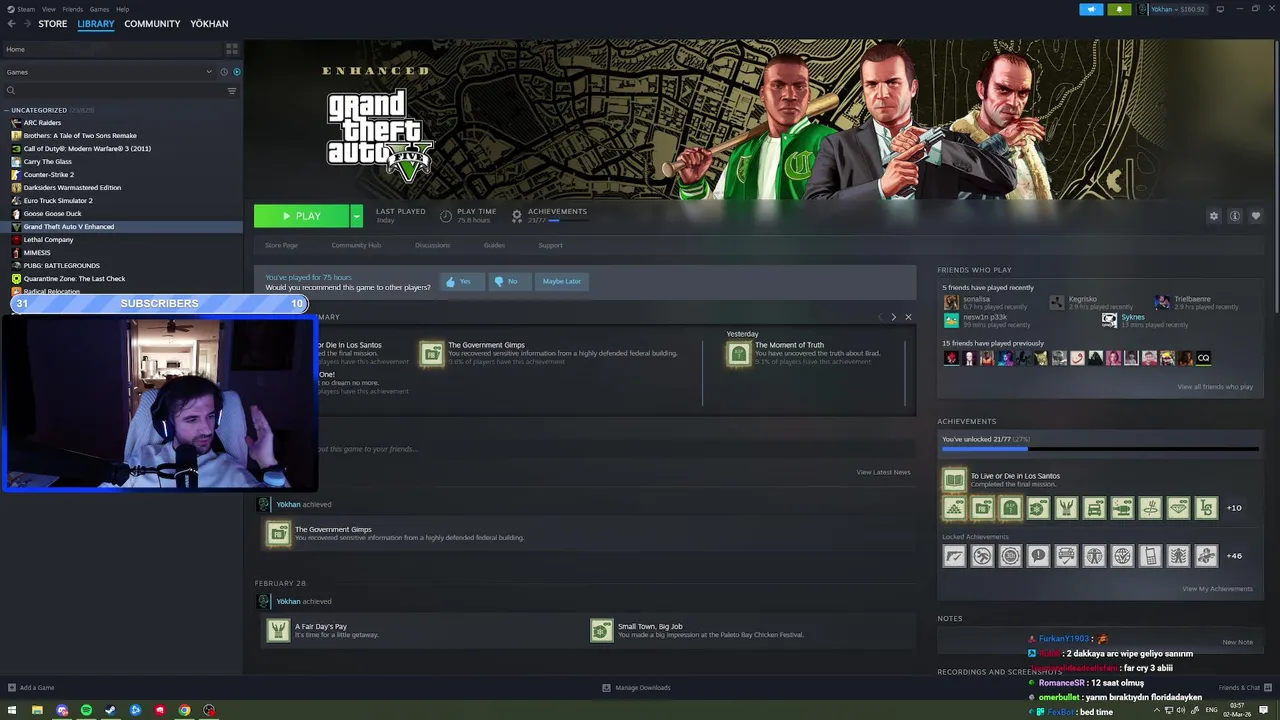Screen dimensions: 1280x720
Task: Select ARC Raiders in game list
Action: pyautogui.click(x=42, y=123)
